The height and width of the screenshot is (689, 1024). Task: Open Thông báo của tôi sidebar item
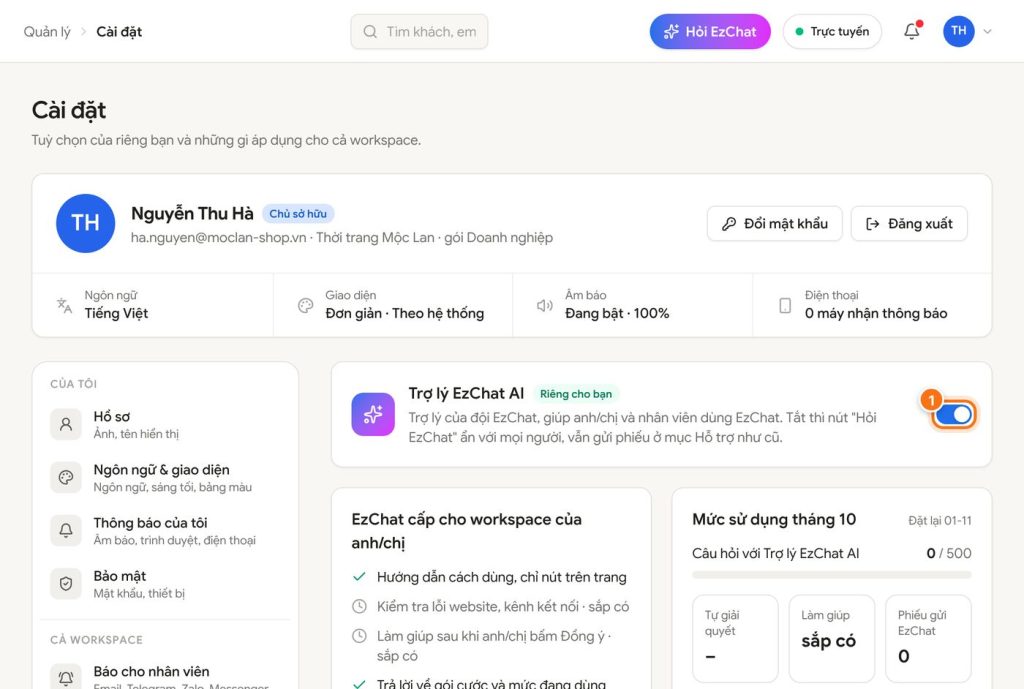pyautogui.click(x=165, y=530)
